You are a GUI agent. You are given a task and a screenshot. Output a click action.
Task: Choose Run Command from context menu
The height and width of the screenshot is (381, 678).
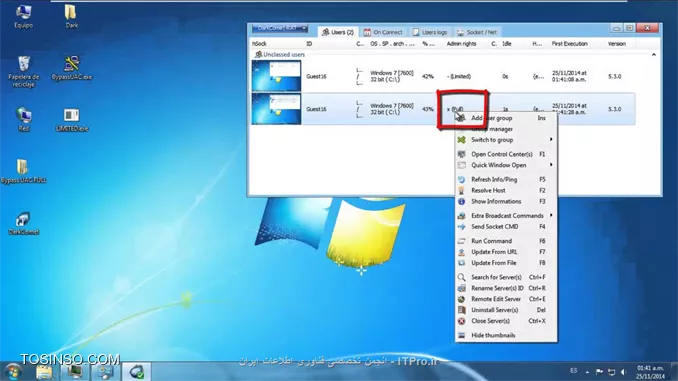[506, 241]
